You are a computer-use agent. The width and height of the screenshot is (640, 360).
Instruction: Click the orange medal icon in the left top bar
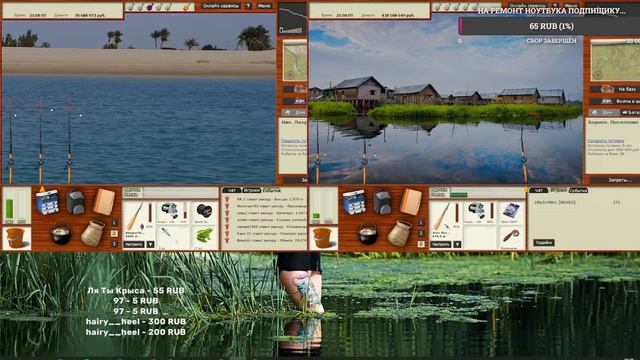click(x=186, y=7)
